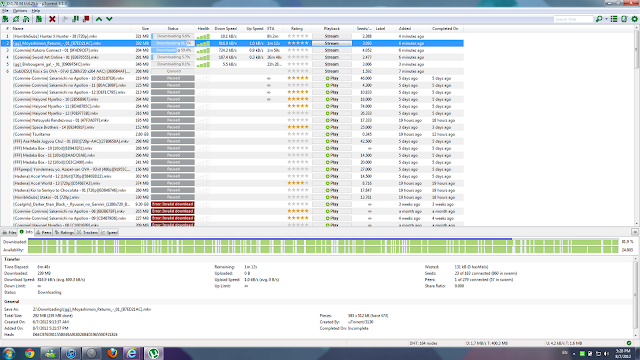Viewport: 640px width, 360px height.
Task: Click star rating of Hunter X Hunter
Action: [298, 36]
